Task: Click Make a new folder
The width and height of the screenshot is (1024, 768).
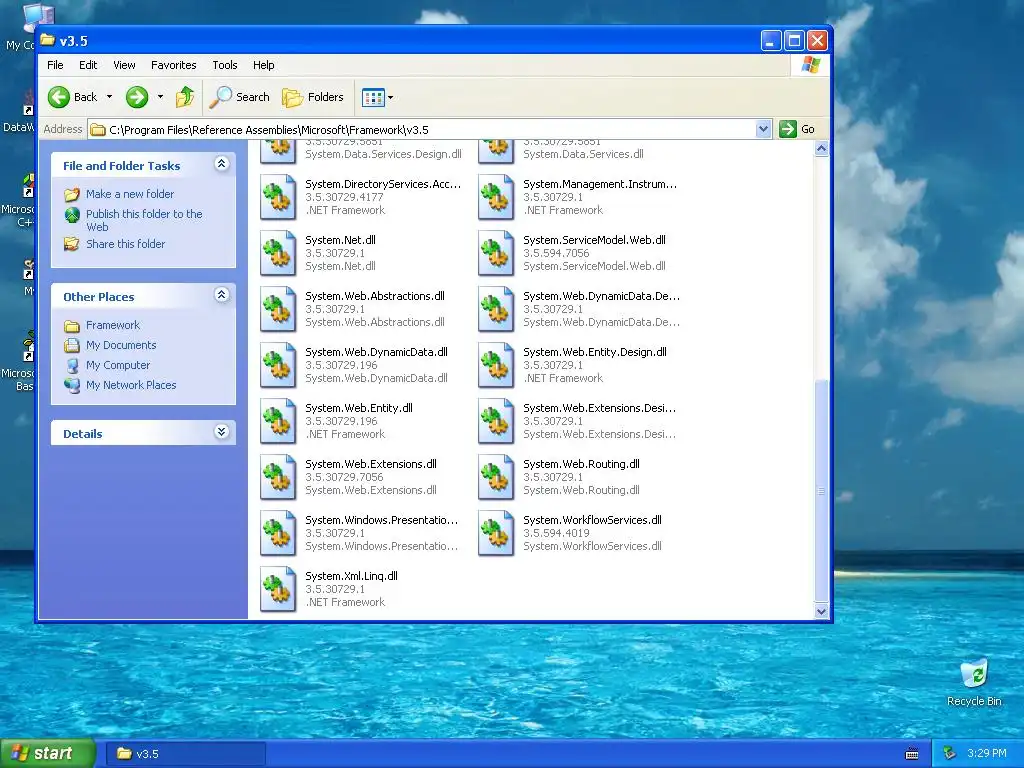Action: (x=130, y=194)
